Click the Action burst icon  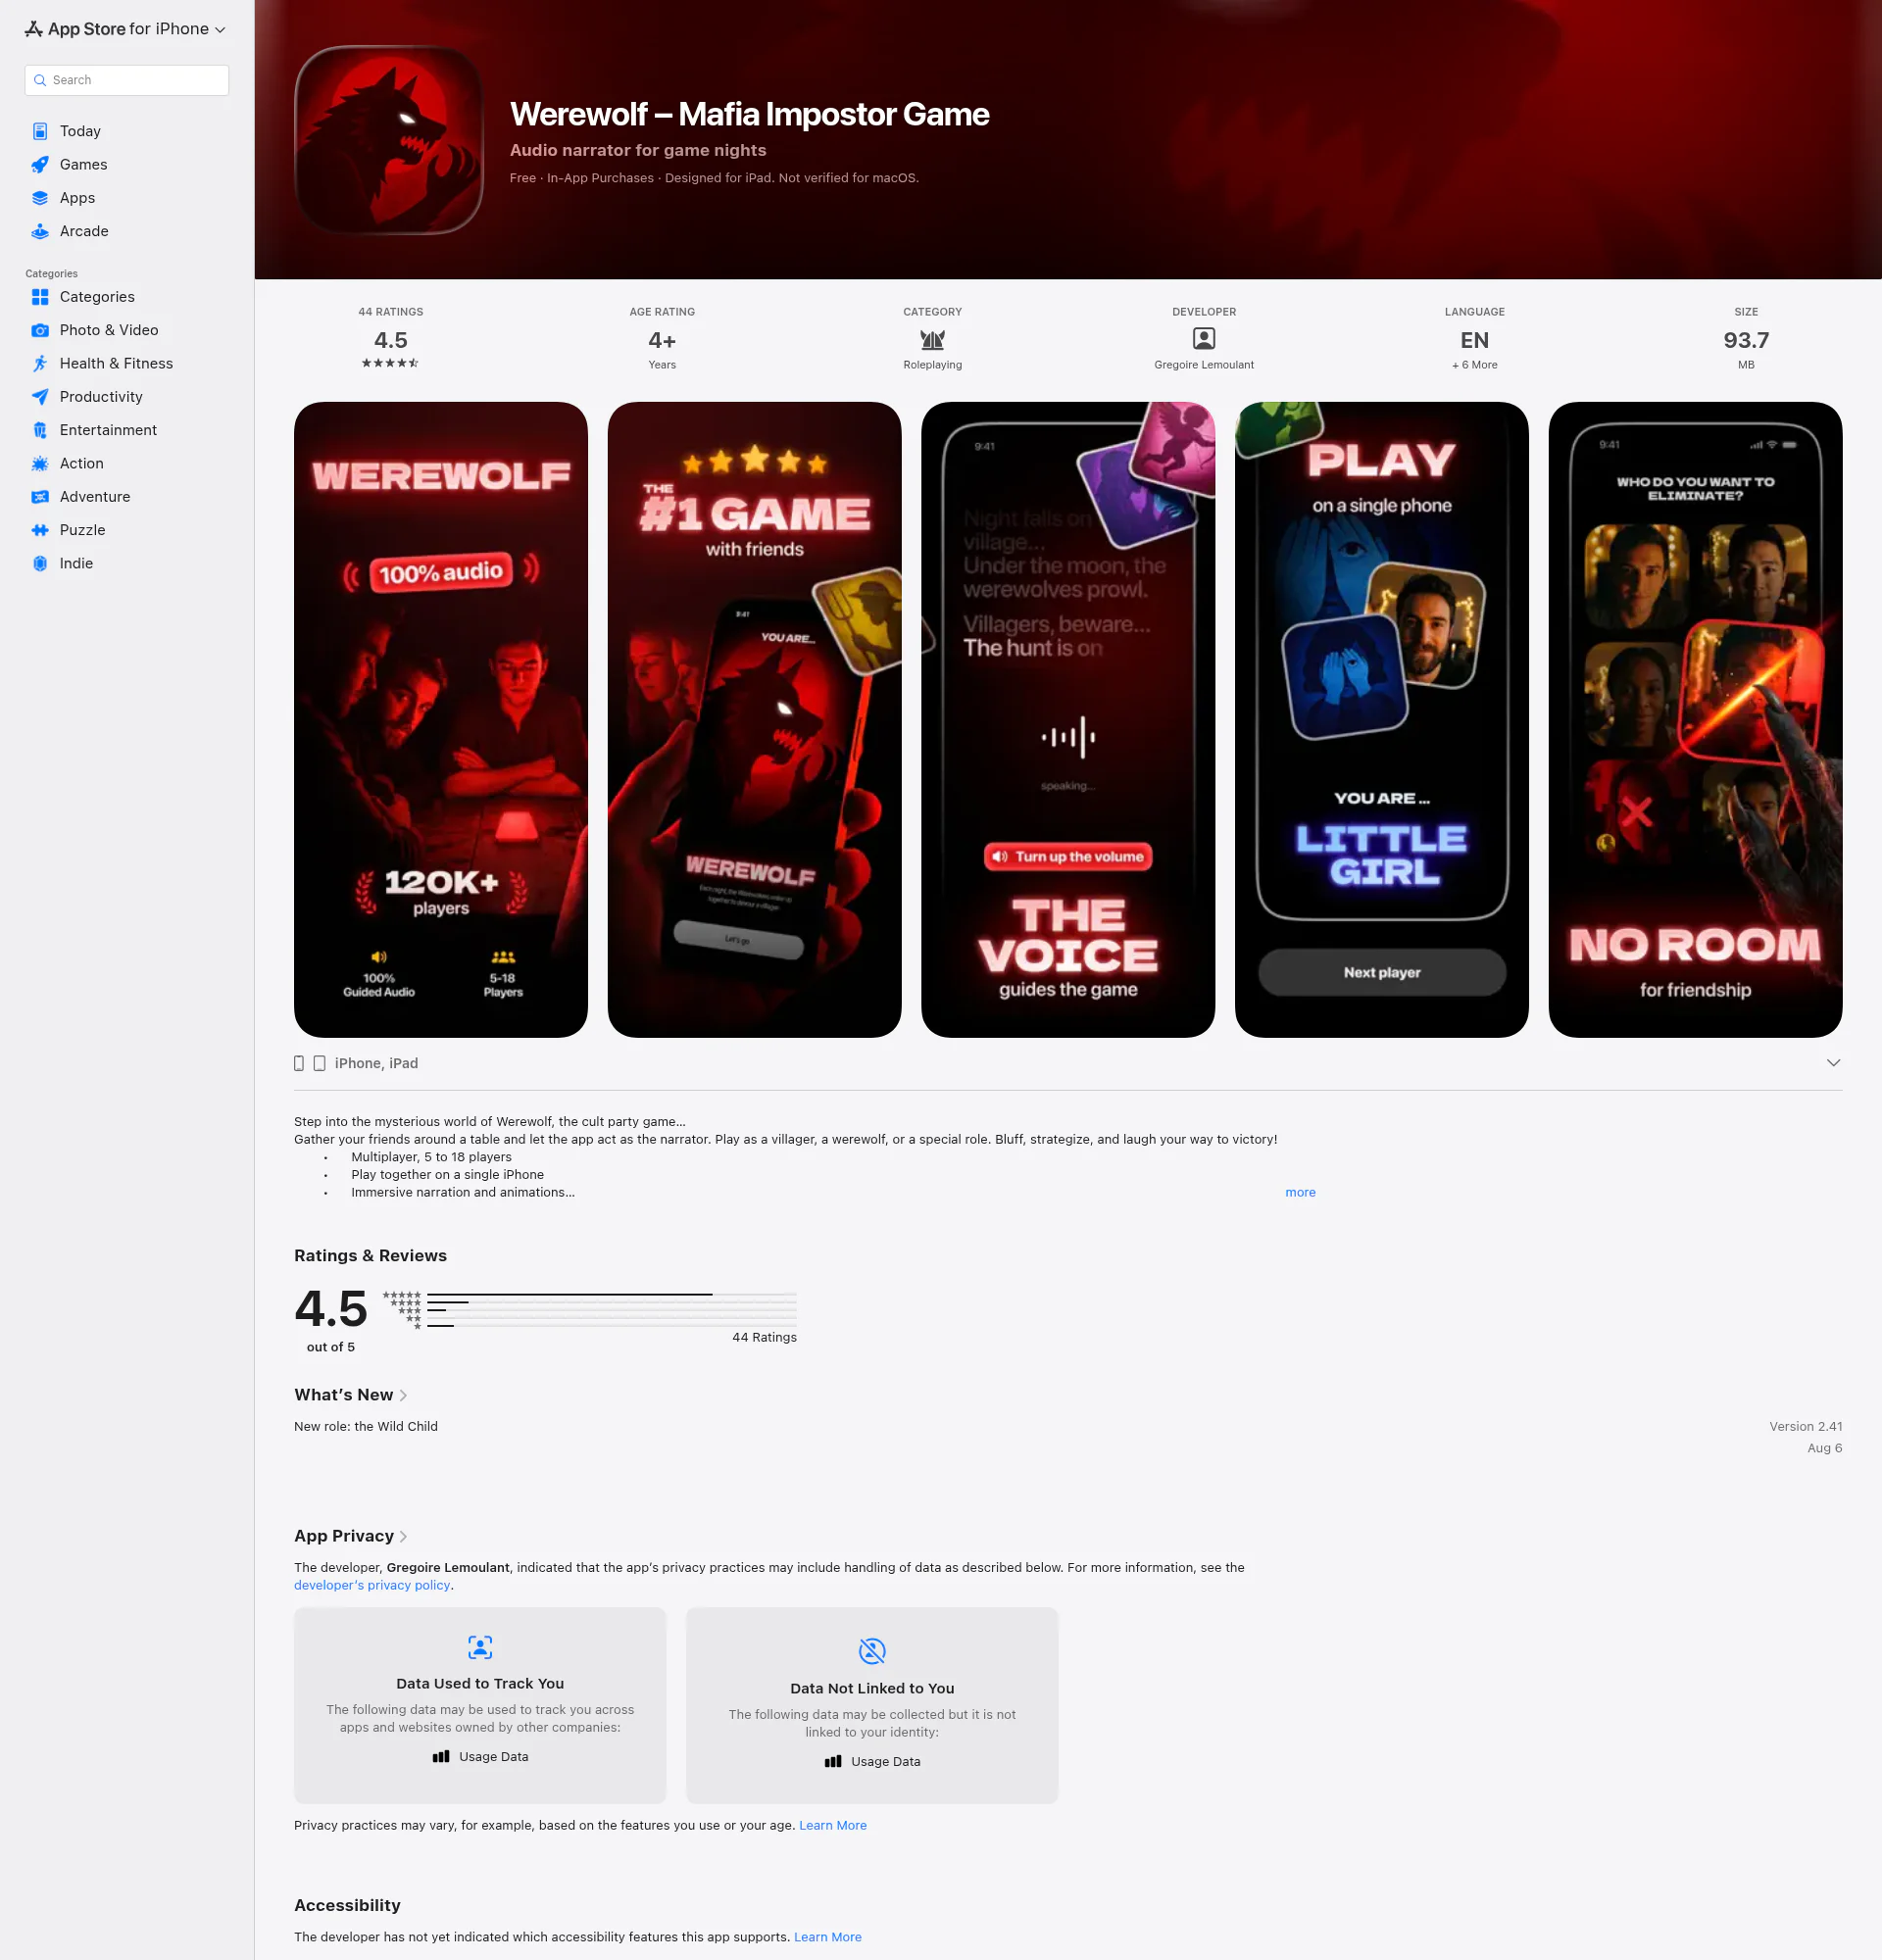(40, 463)
